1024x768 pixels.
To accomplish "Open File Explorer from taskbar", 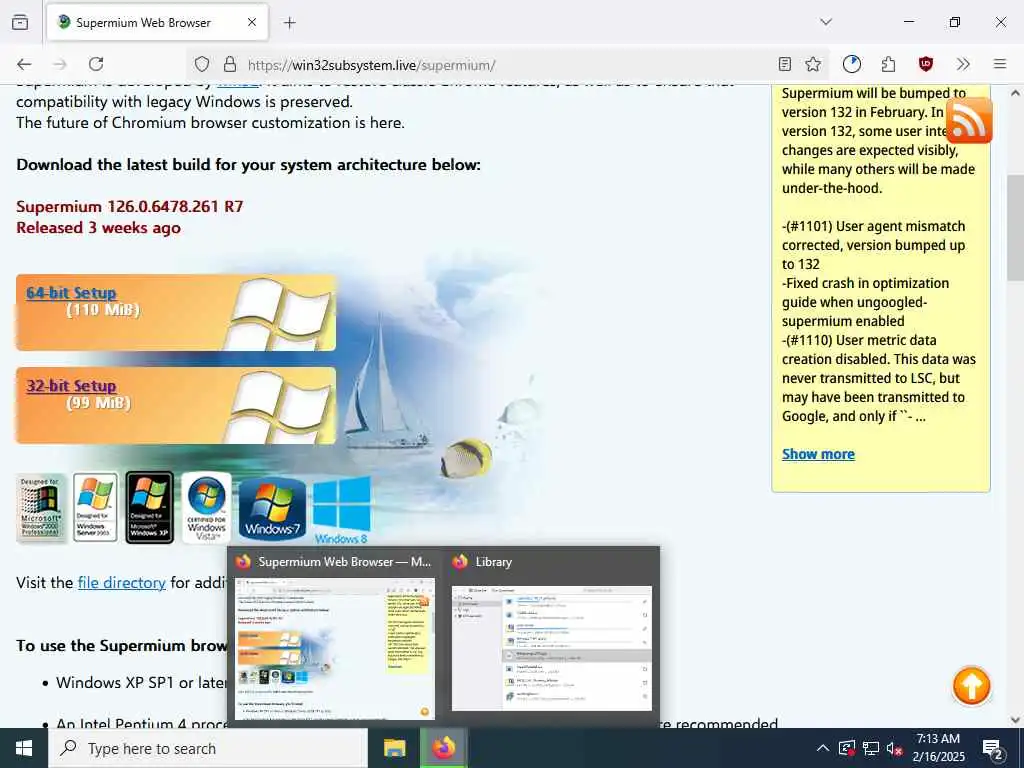I will pos(394,748).
